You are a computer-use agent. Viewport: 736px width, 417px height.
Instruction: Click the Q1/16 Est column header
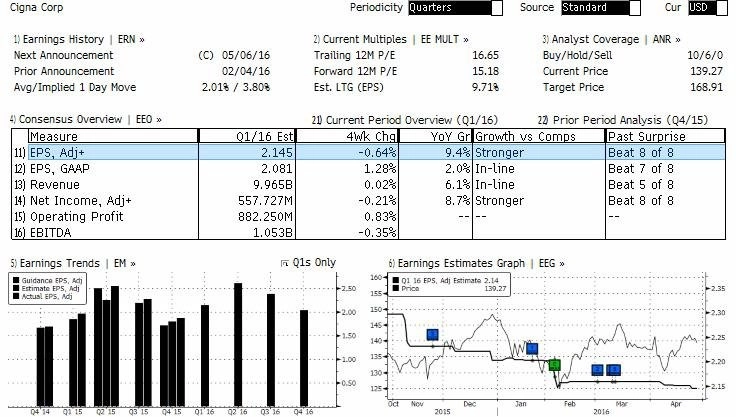247,136
